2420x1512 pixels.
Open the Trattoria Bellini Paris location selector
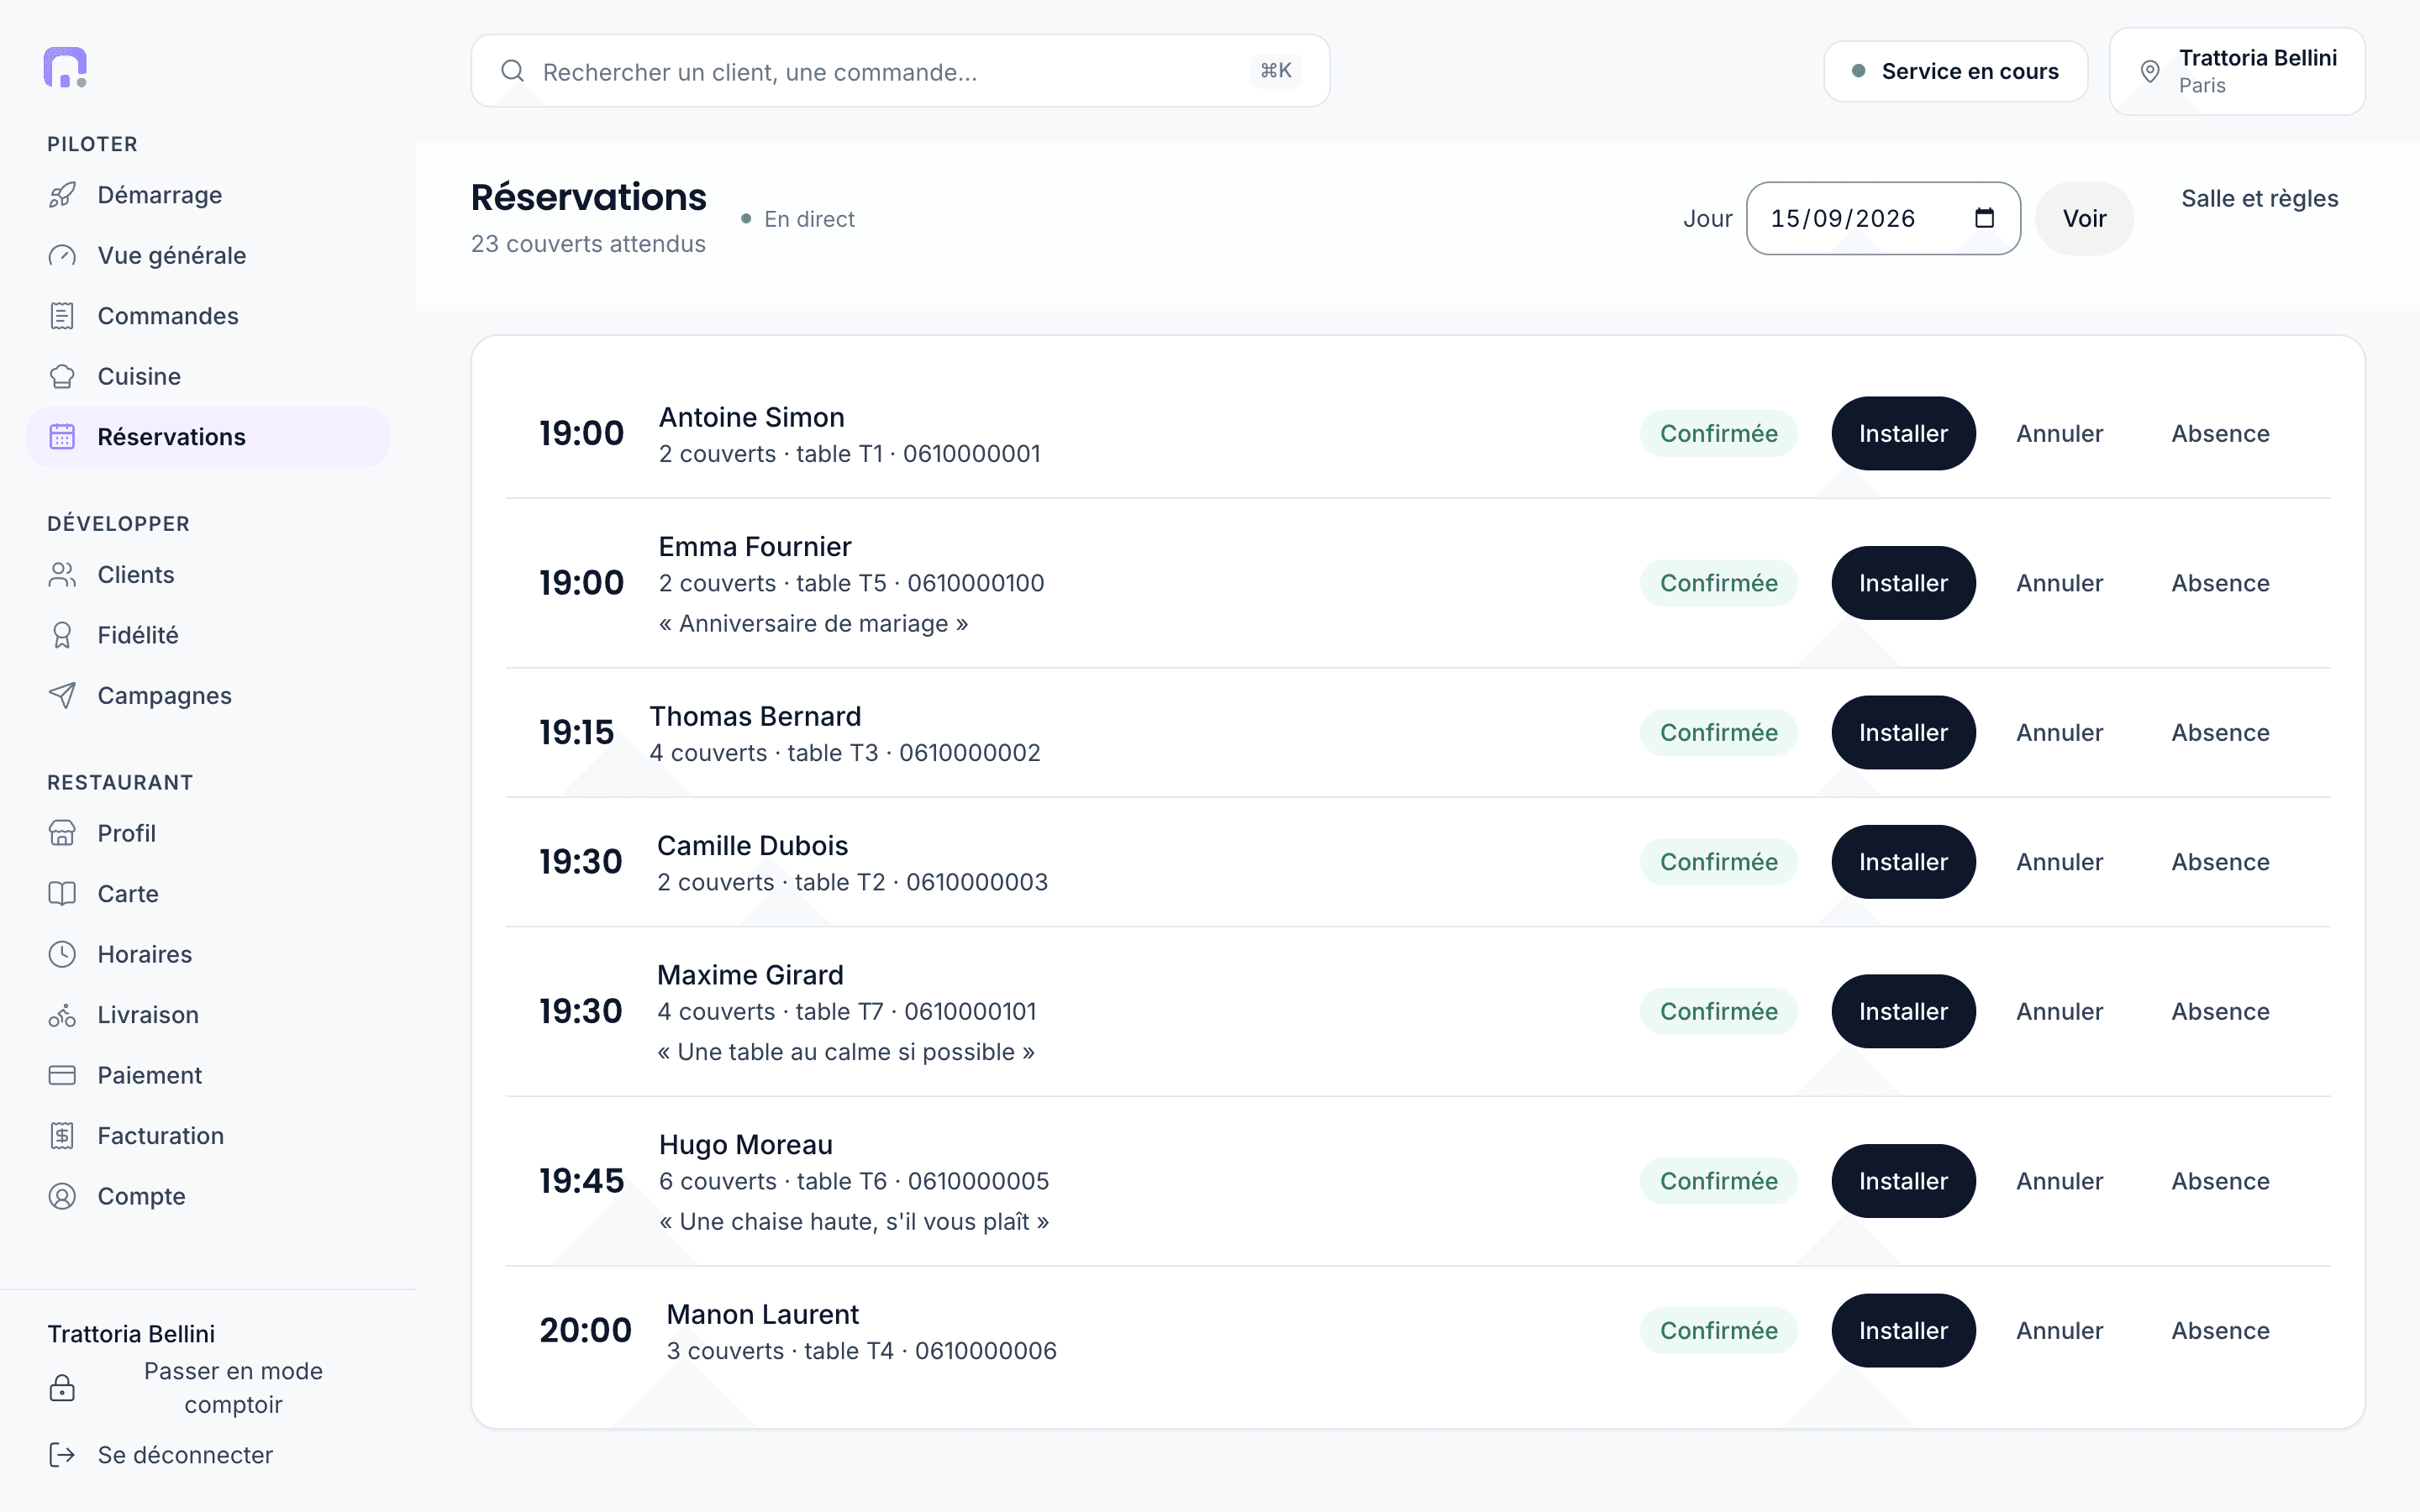click(x=2237, y=71)
